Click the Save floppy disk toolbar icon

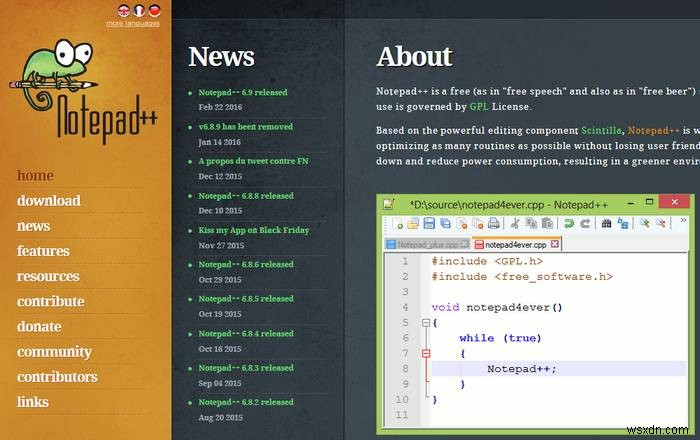(429, 223)
